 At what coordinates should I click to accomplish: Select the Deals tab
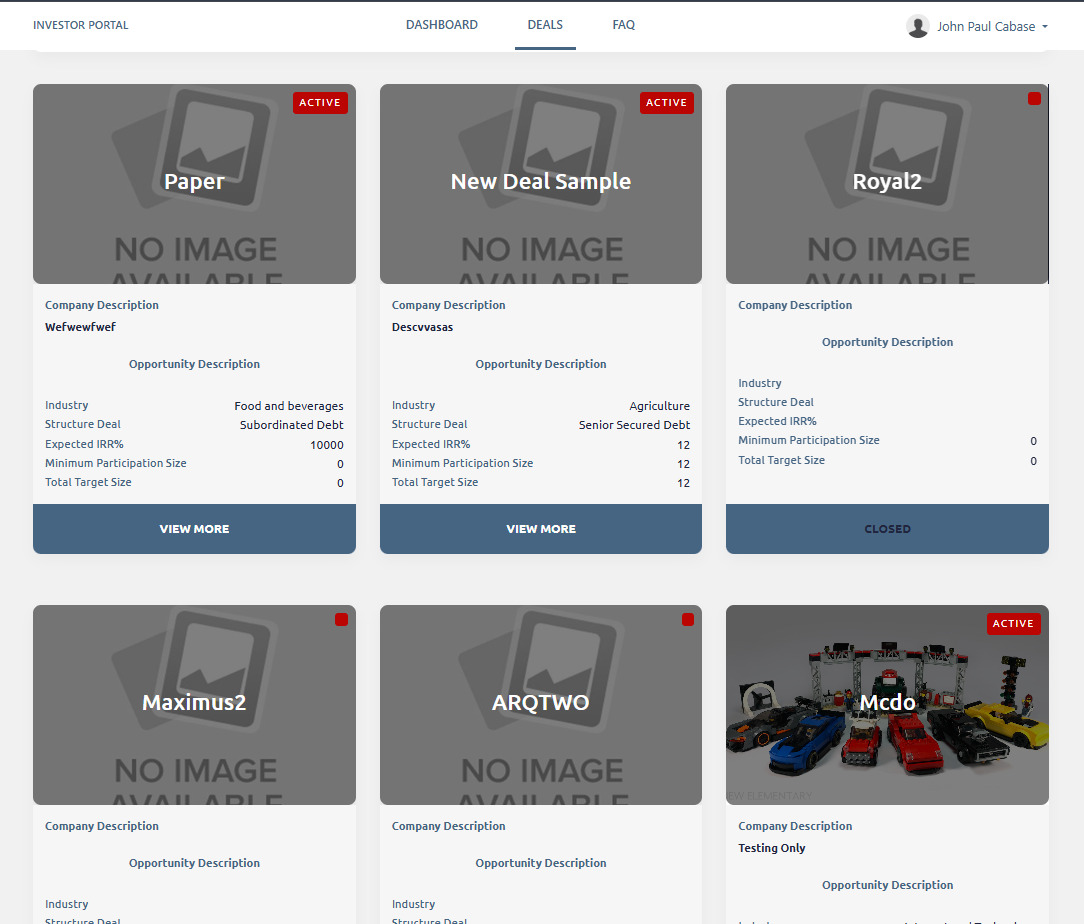coord(545,25)
